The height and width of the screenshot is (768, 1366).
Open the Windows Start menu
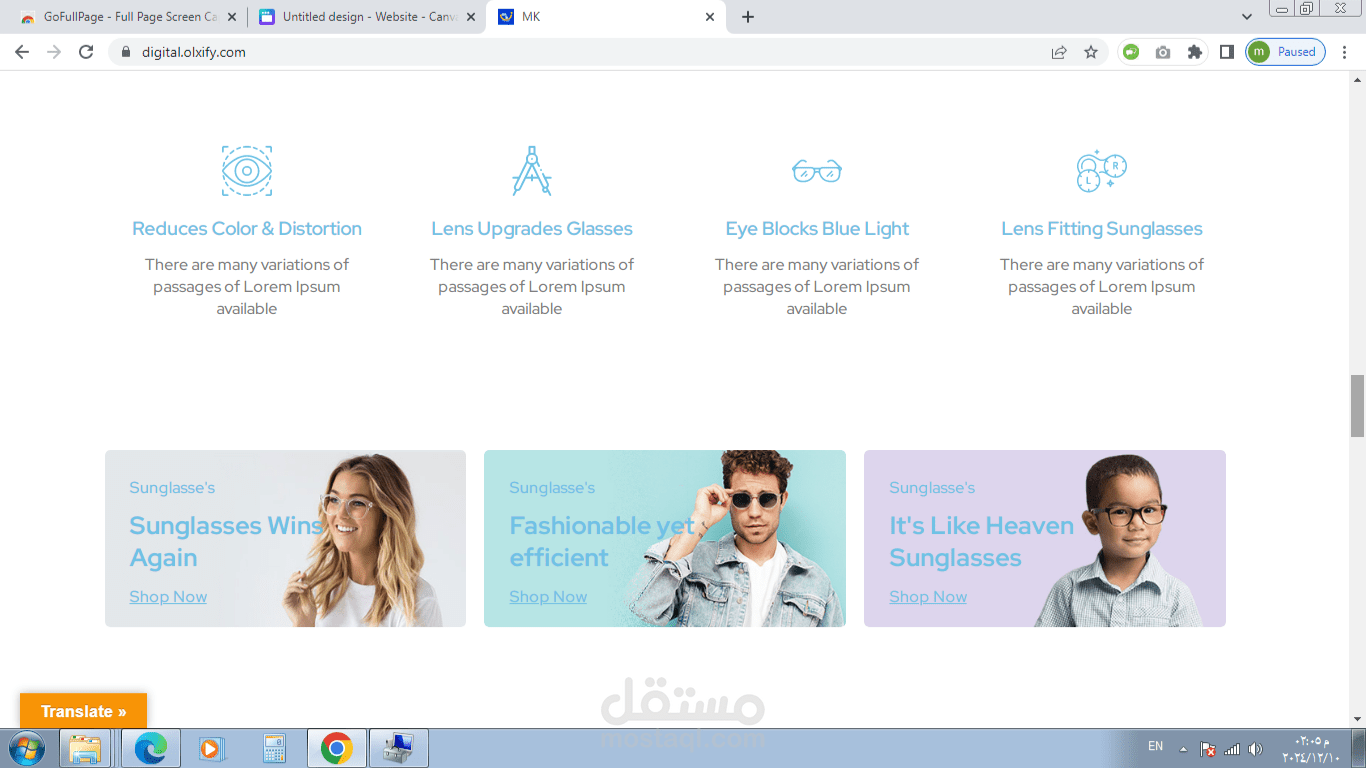tap(27, 748)
